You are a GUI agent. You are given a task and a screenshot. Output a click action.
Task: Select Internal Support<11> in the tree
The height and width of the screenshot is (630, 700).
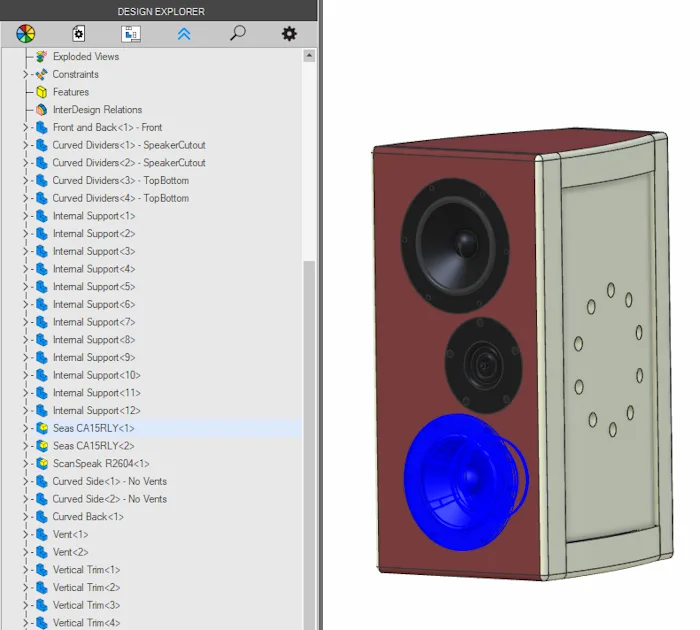96,393
